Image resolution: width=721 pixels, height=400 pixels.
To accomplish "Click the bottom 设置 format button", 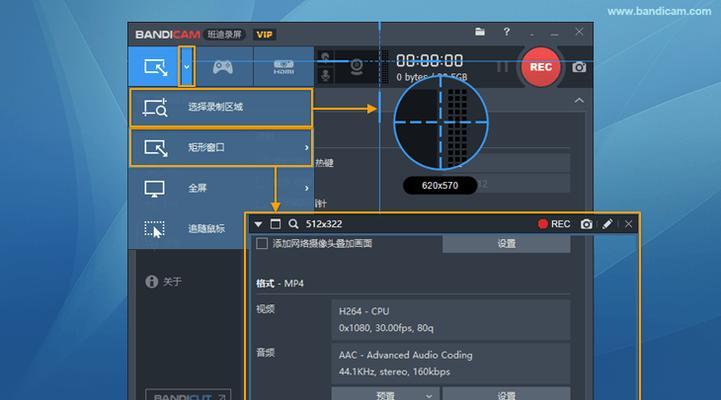I will coord(506,394).
